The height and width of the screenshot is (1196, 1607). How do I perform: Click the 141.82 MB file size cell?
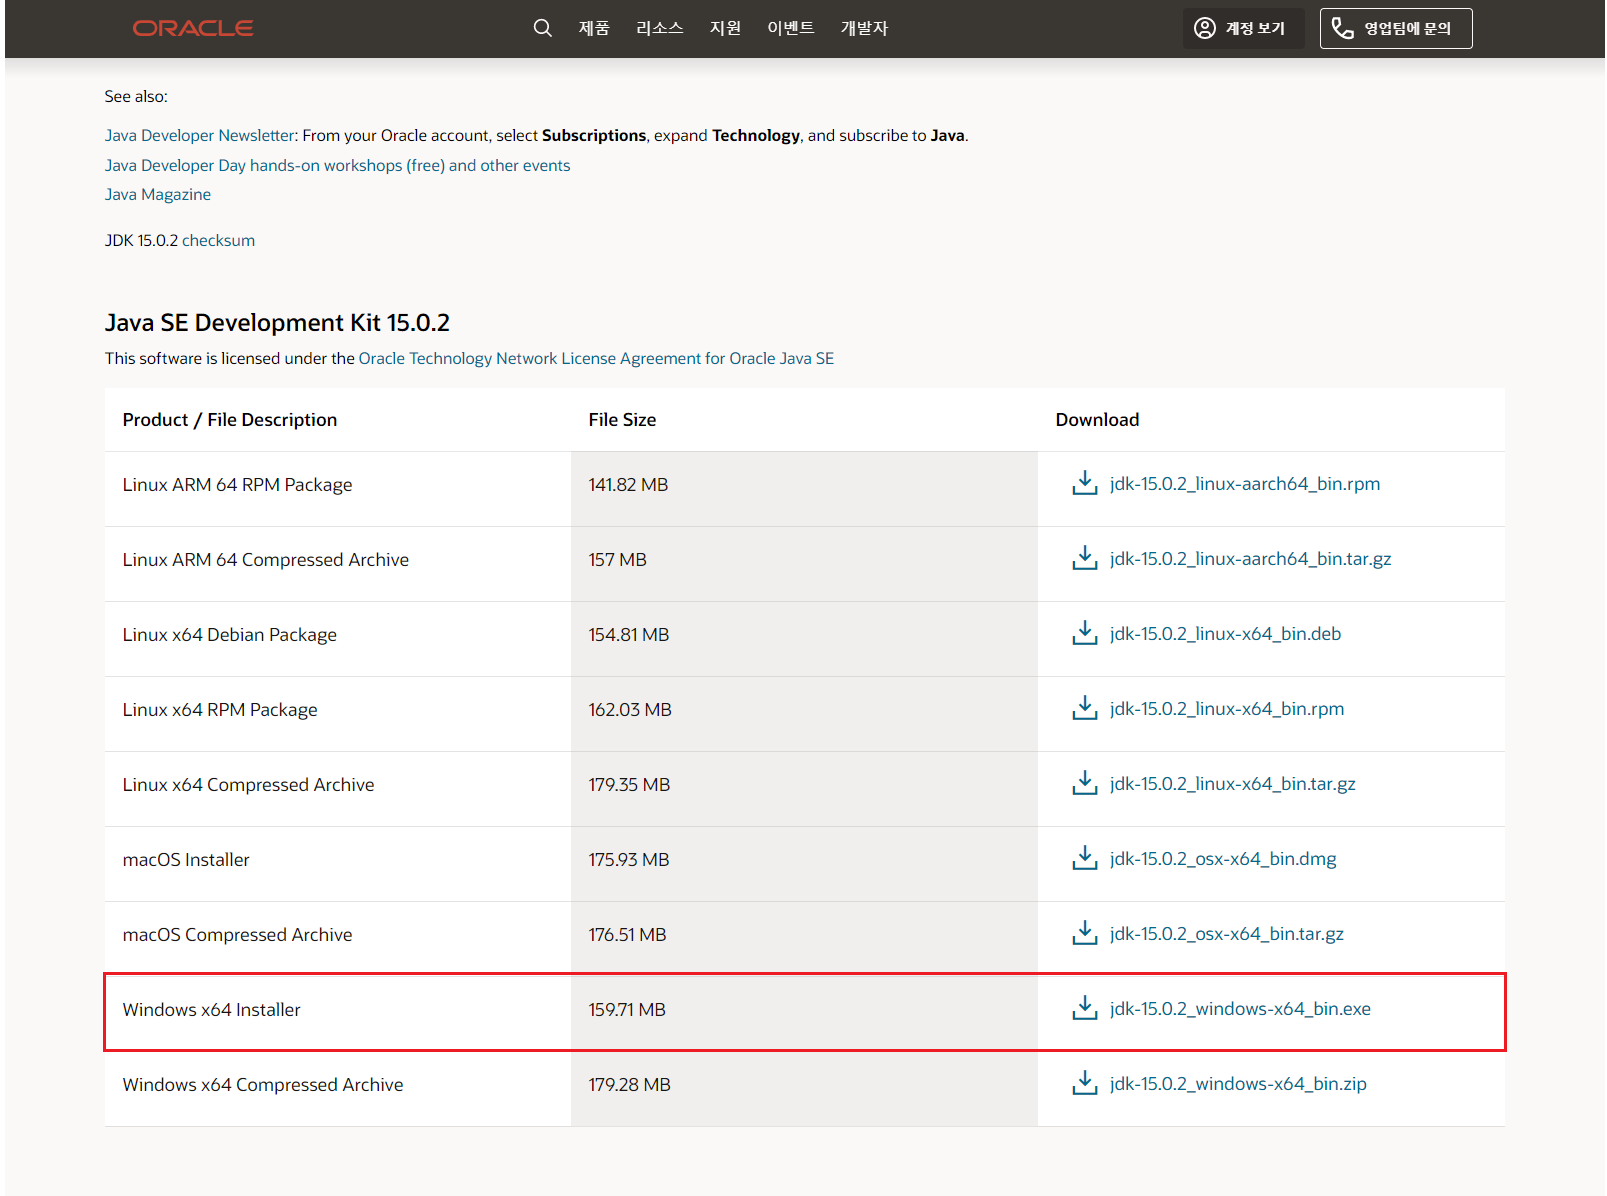(804, 489)
